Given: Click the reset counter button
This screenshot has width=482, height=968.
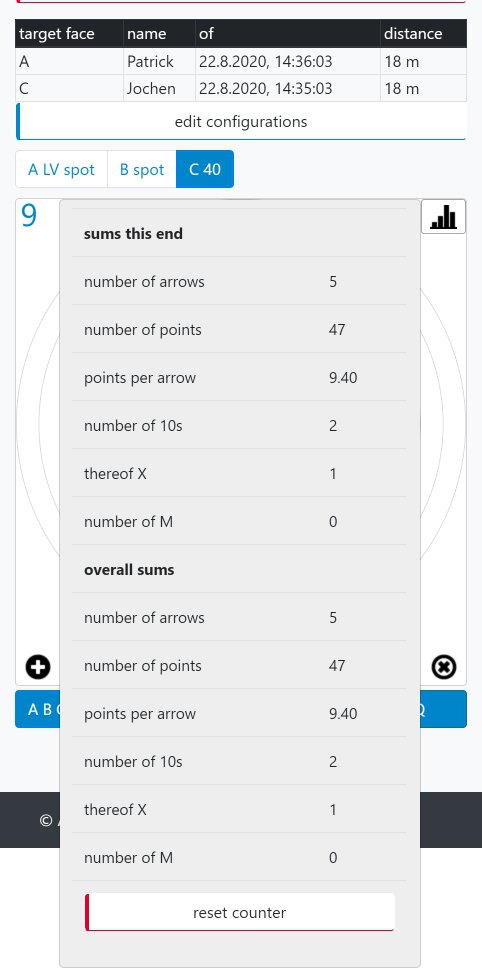Looking at the screenshot, I should 239,912.
